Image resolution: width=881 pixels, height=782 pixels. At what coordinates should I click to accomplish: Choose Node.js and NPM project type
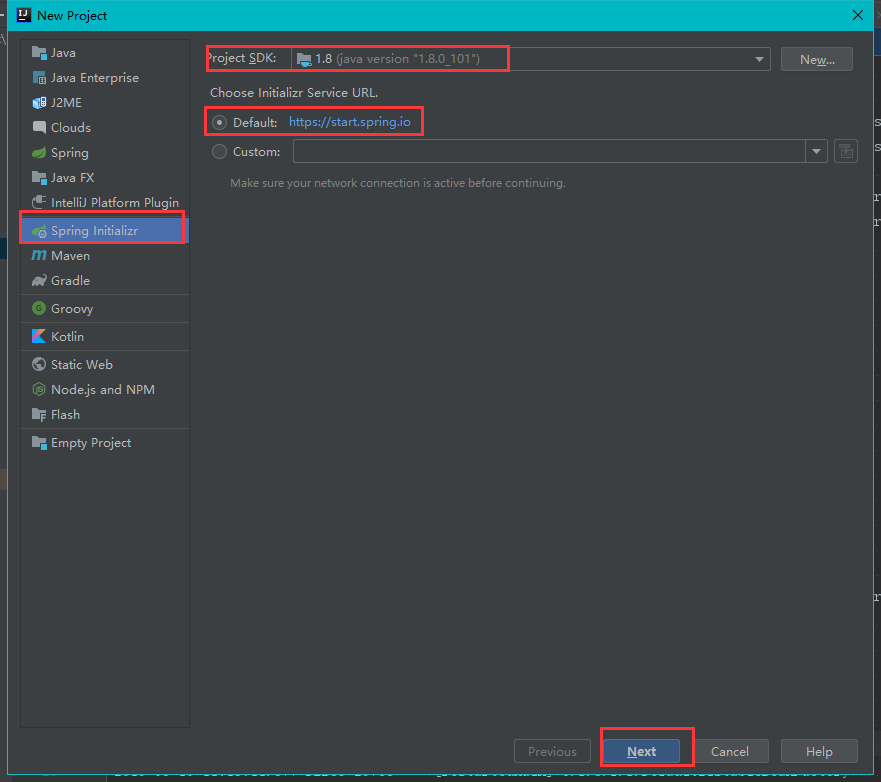point(105,389)
